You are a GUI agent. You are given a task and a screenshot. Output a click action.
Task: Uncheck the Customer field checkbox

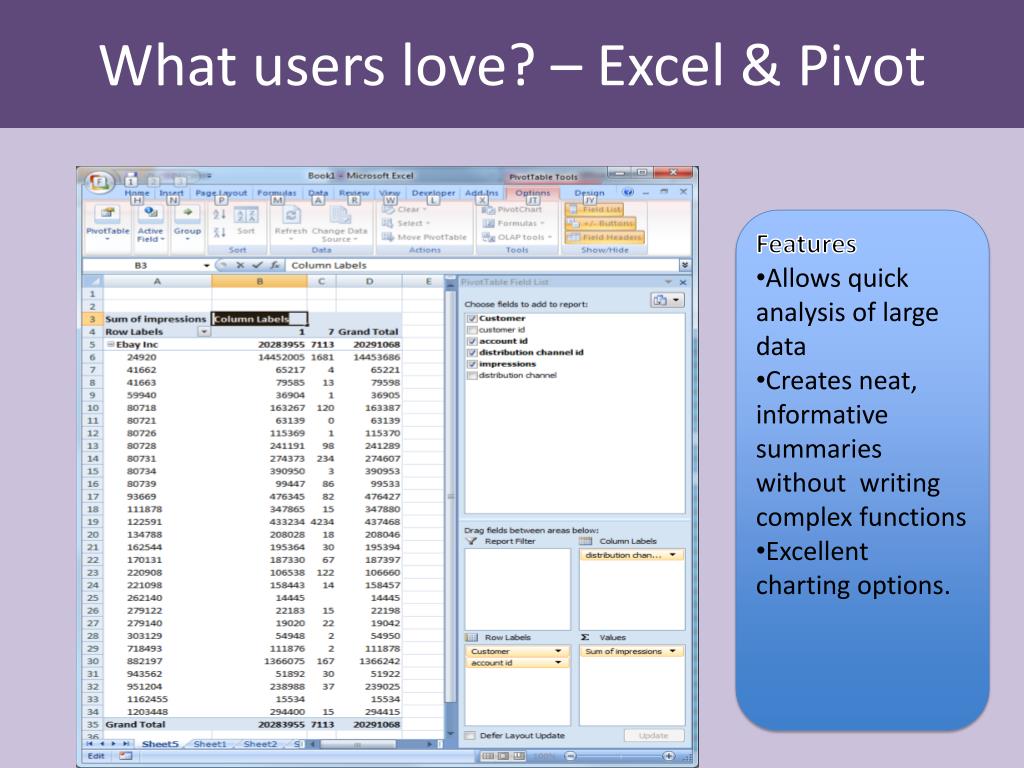click(x=472, y=319)
